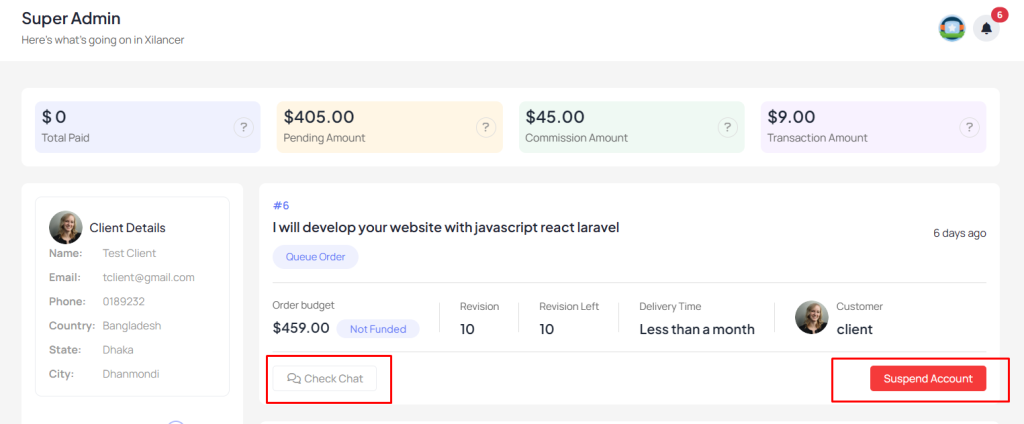Click the Commission Amount help question mark
This screenshot has width=1024, height=424.
(x=728, y=127)
